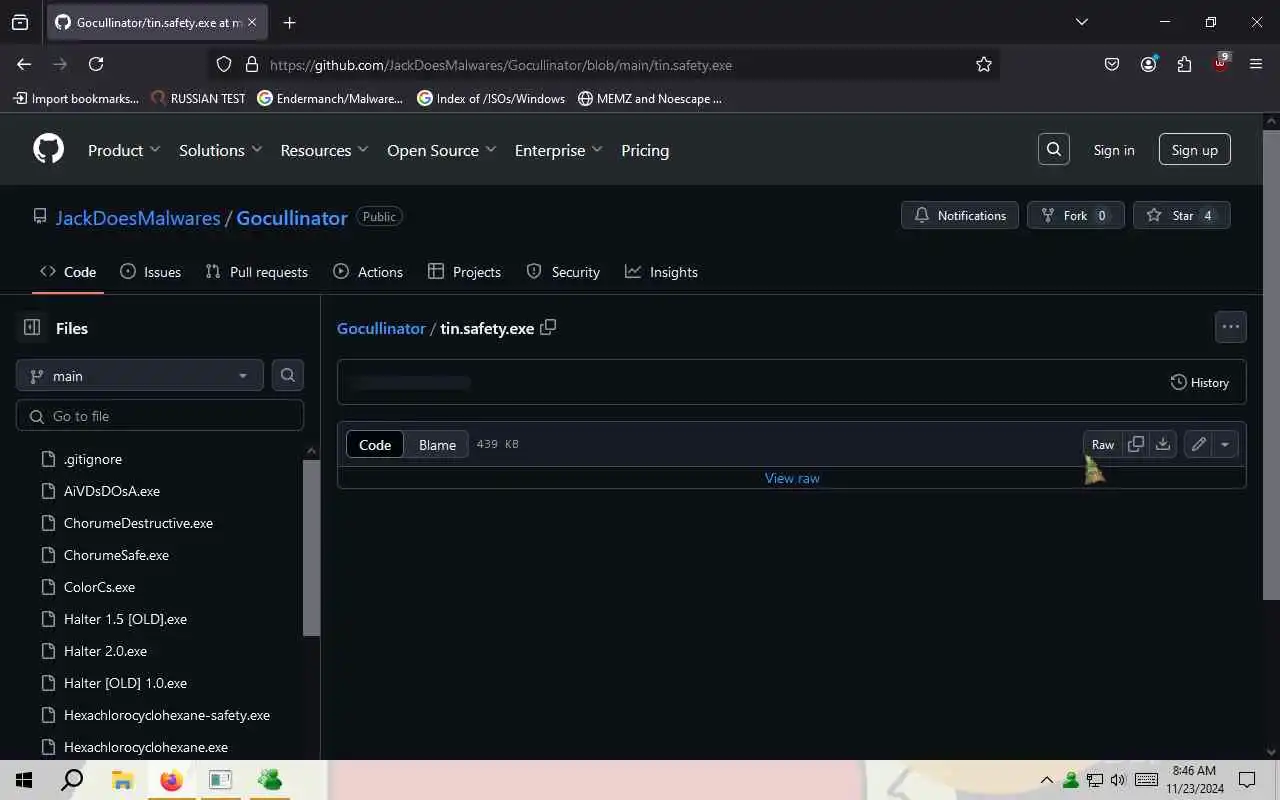The height and width of the screenshot is (800, 1280).
Task: Expand the Resources menu
Action: click(324, 150)
